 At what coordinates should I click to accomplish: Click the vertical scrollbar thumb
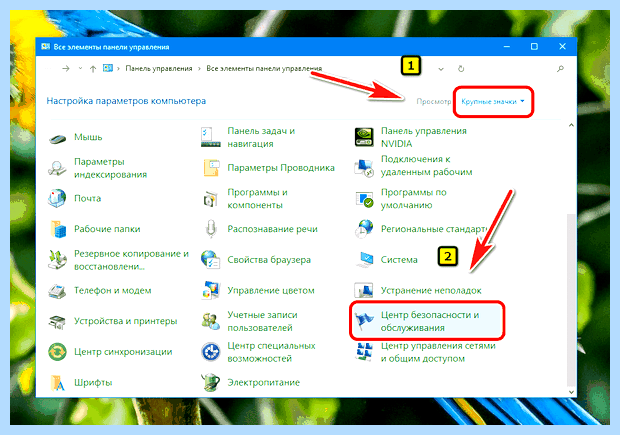(571, 299)
